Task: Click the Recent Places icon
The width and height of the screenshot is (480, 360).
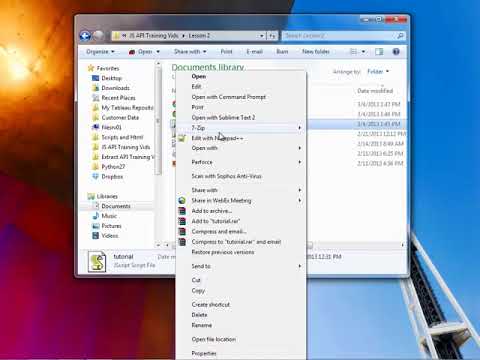Action: pos(95,98)
